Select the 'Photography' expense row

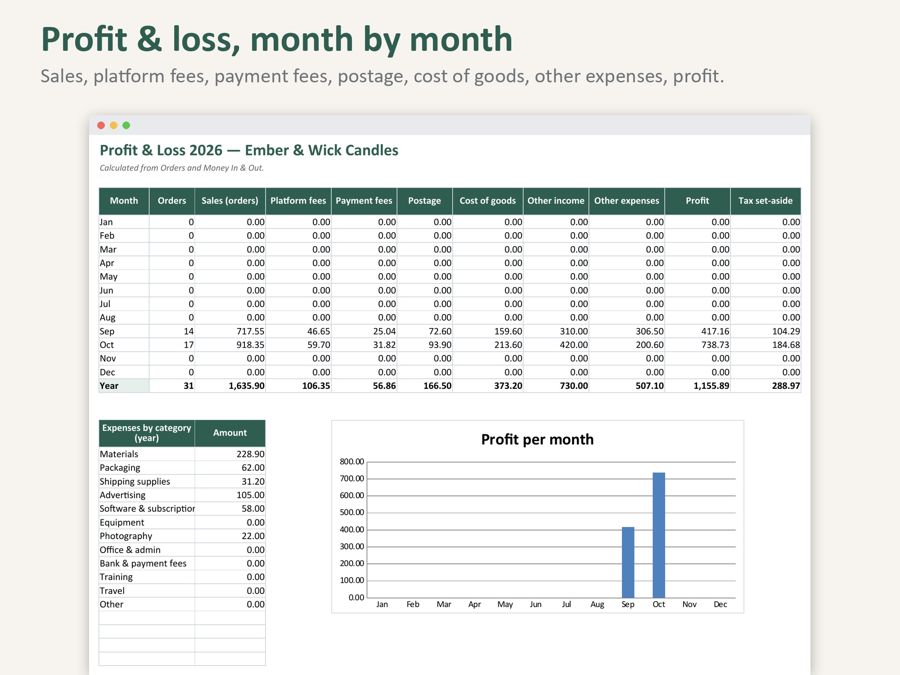pos(182,536)
